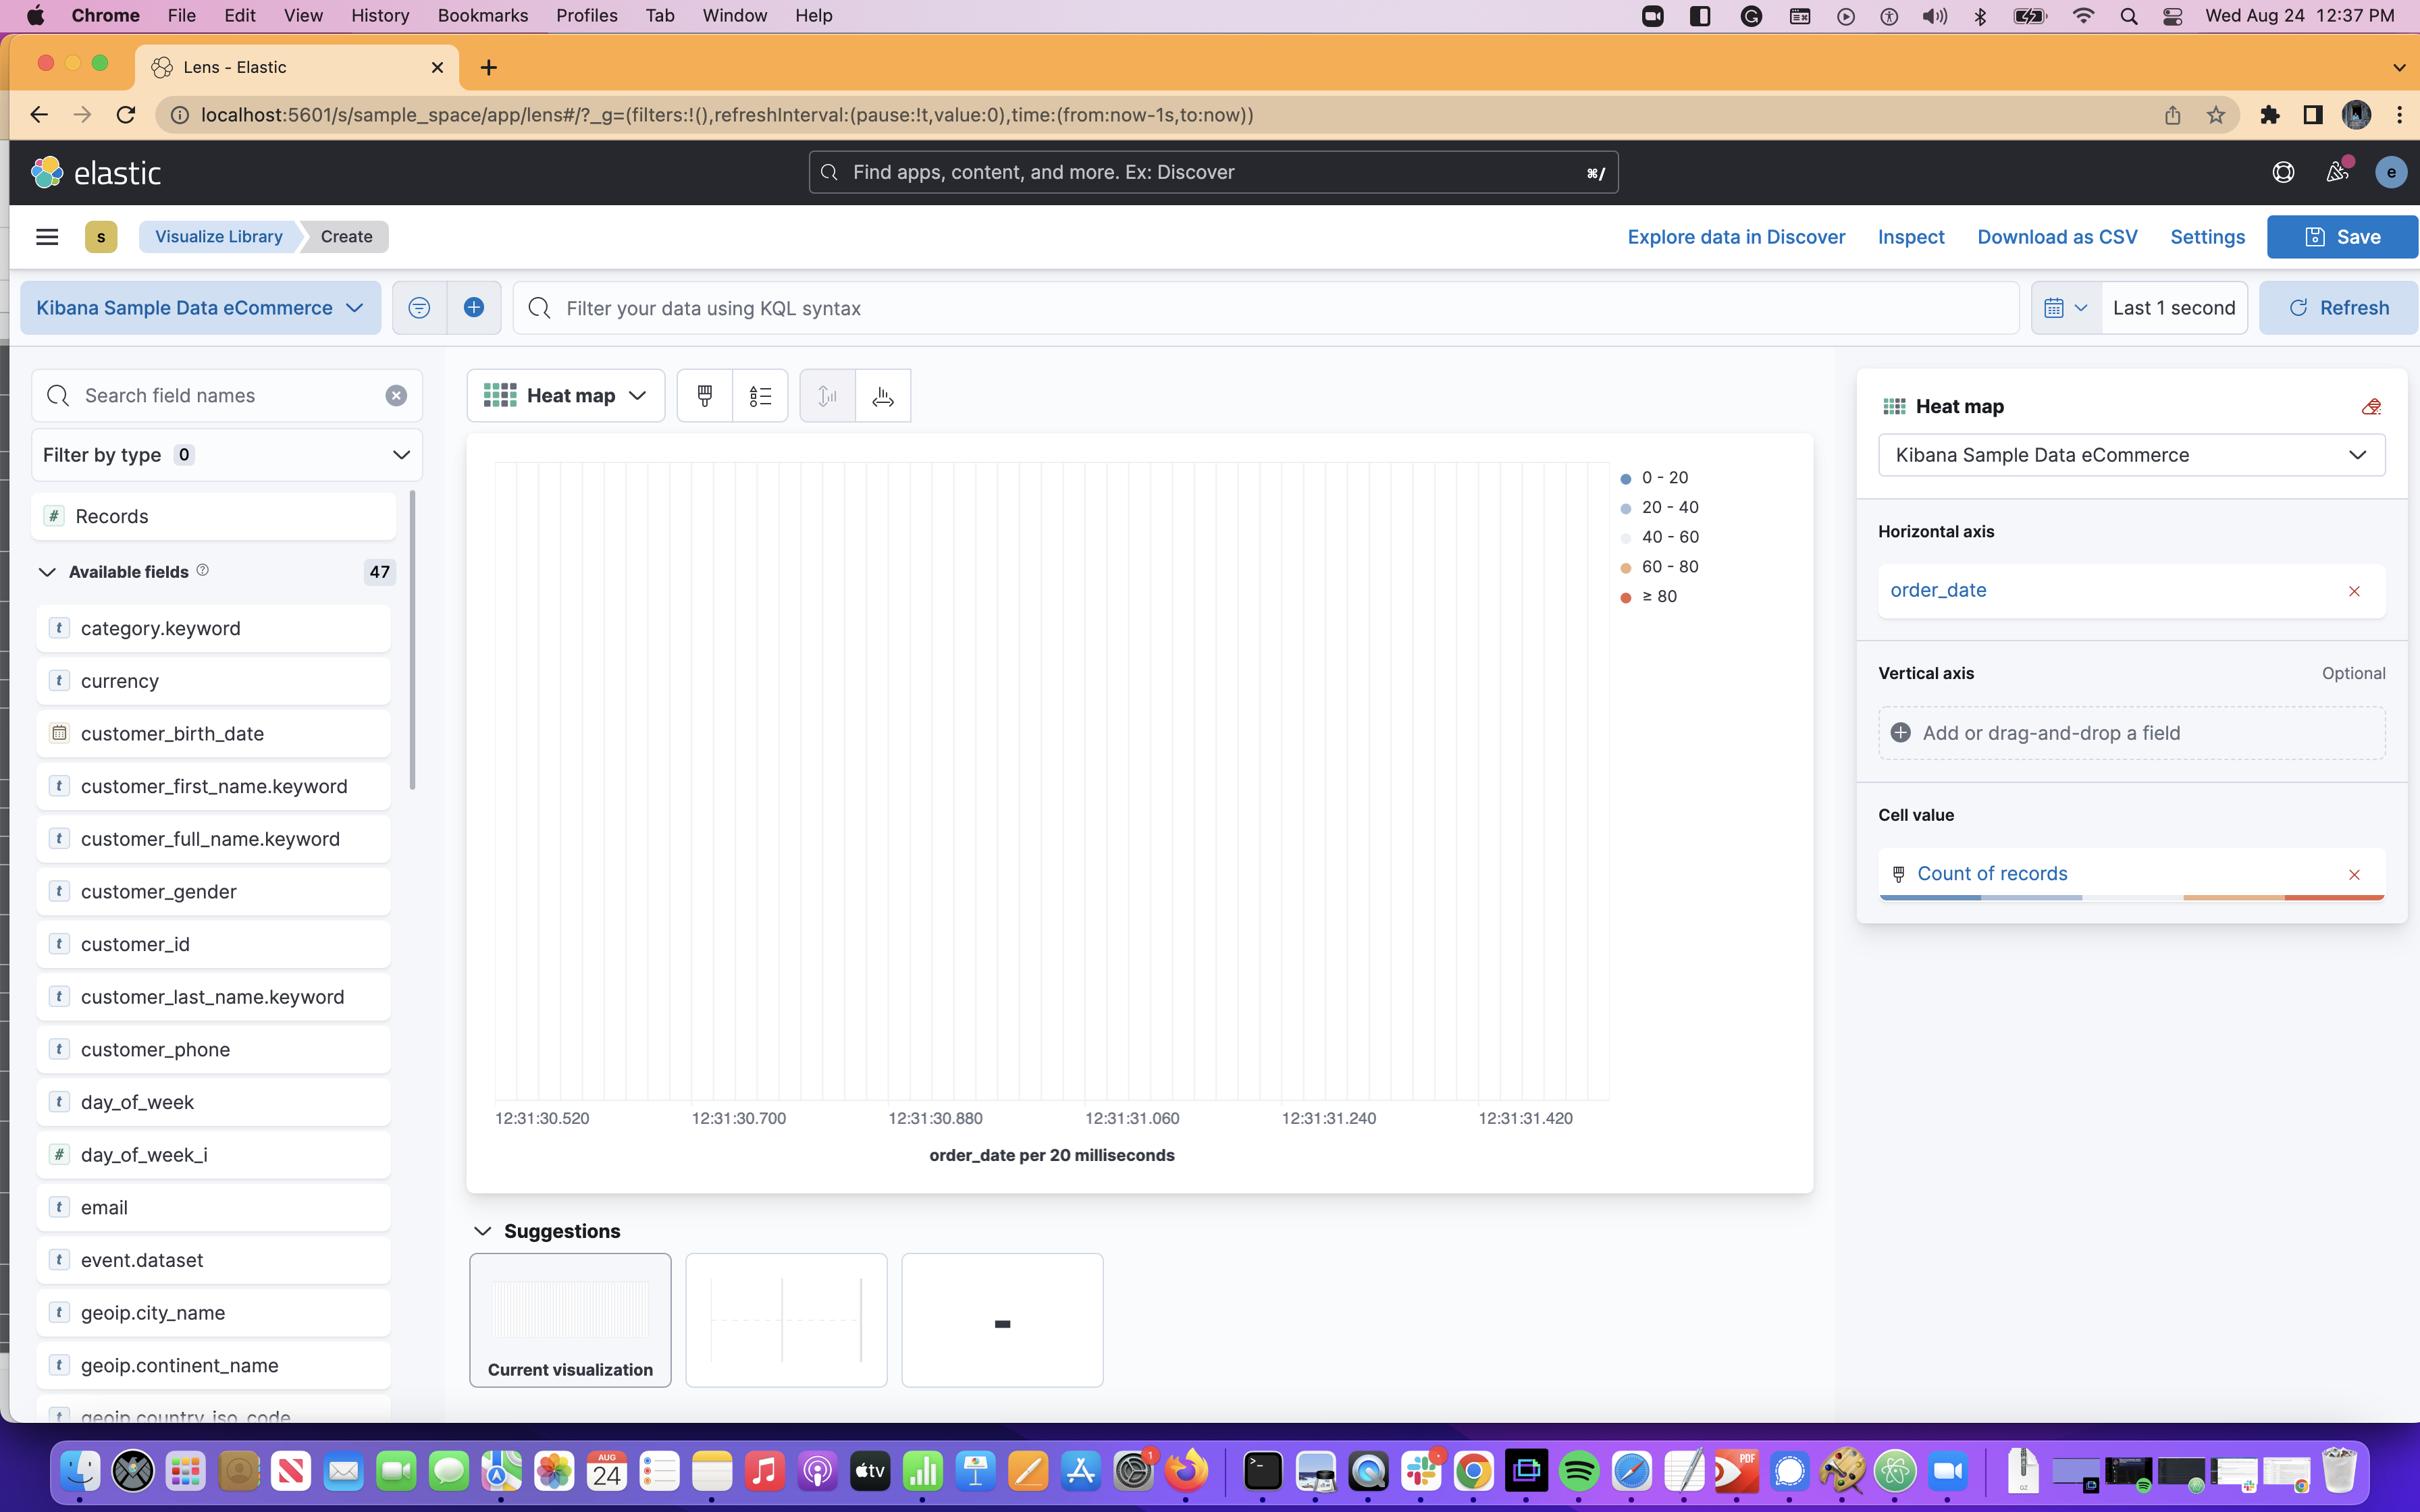Open Kibana Sample Data eCommerce data view picker
The image size is (2420, 1512).
coord(200,308)
